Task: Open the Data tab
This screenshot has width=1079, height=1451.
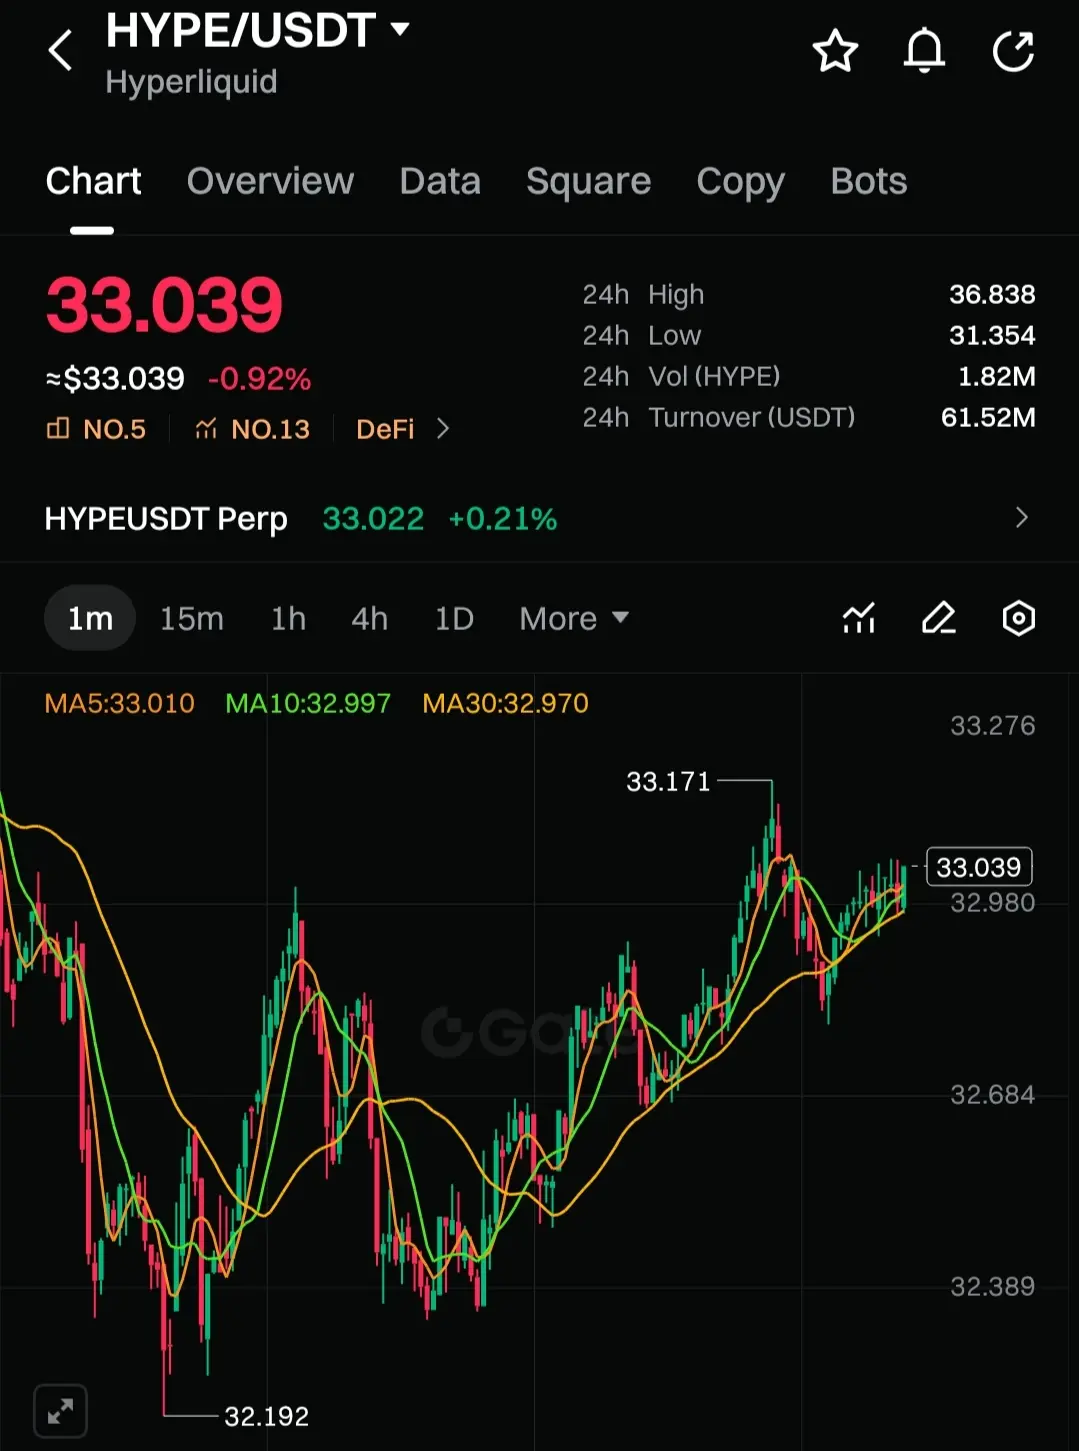Action: coord(440,181)
